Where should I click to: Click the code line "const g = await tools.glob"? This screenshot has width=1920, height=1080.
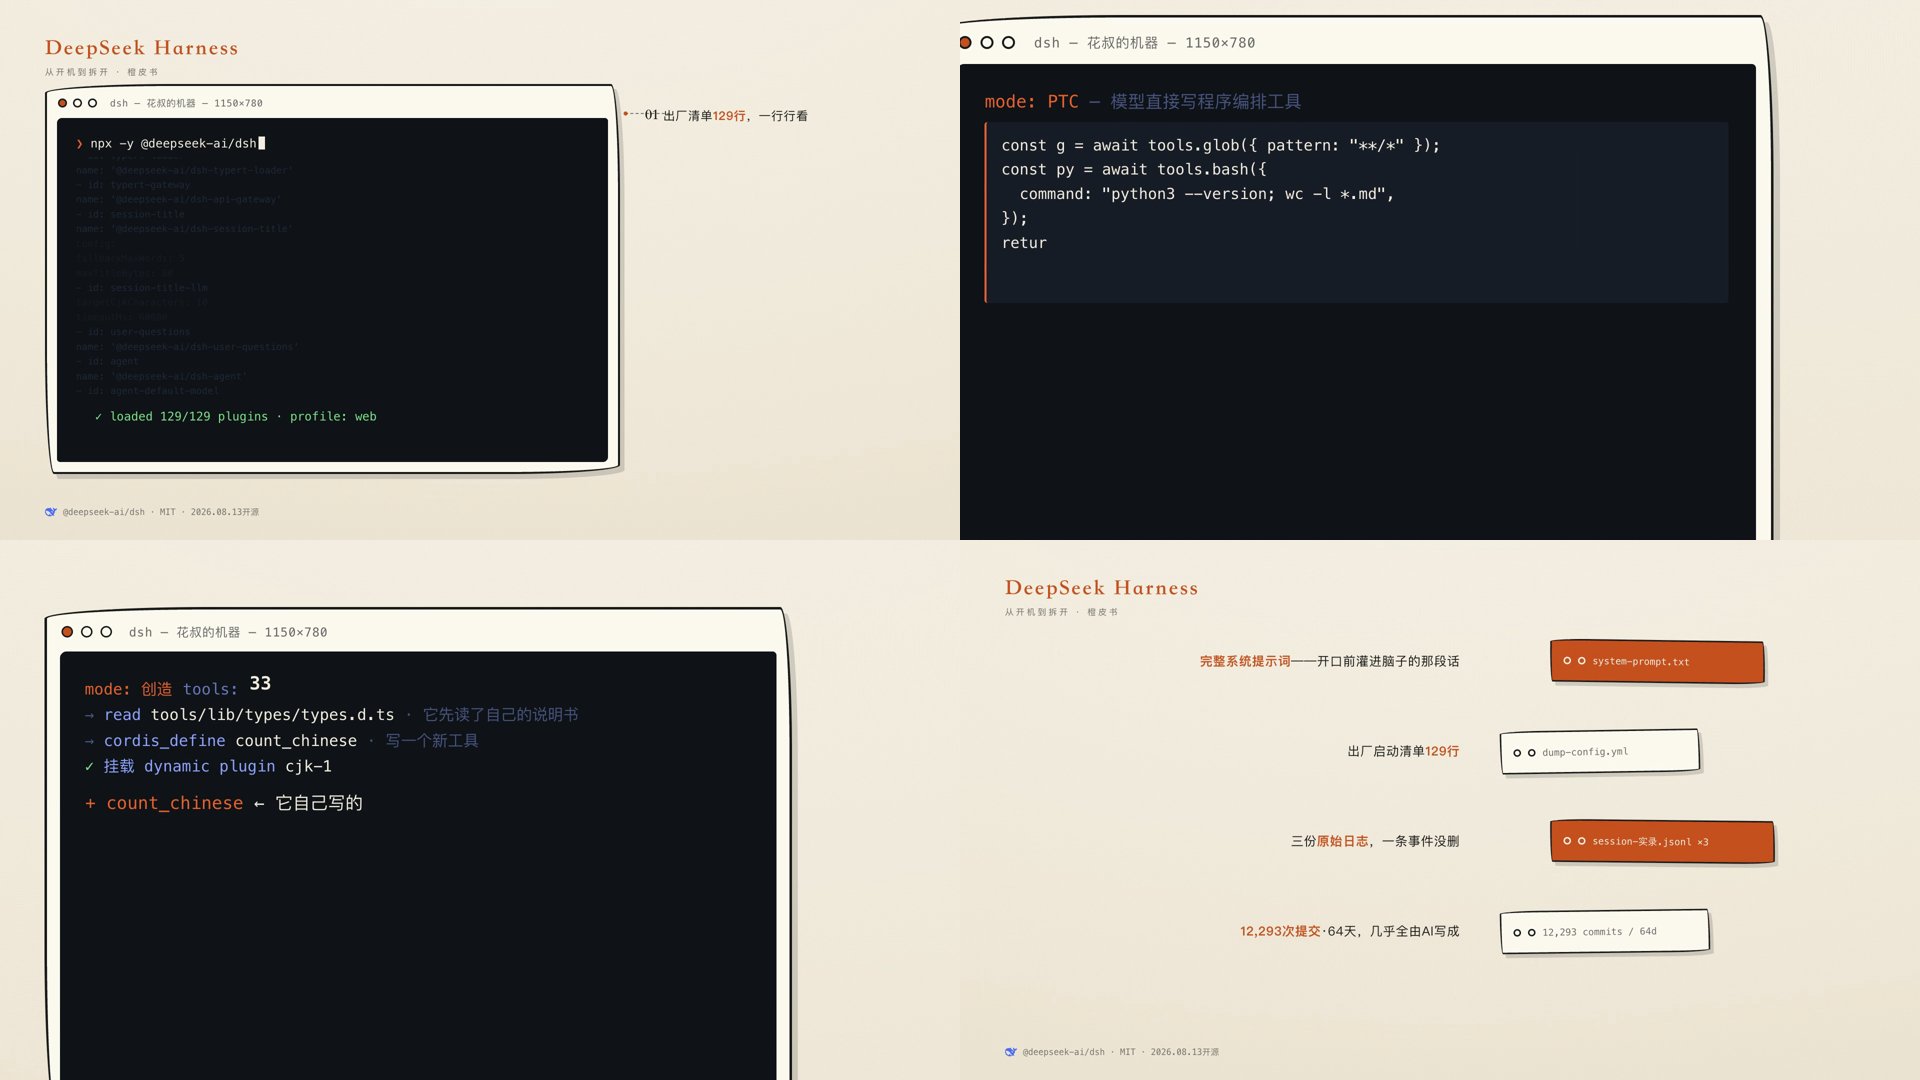click(x=1220, y=146)
